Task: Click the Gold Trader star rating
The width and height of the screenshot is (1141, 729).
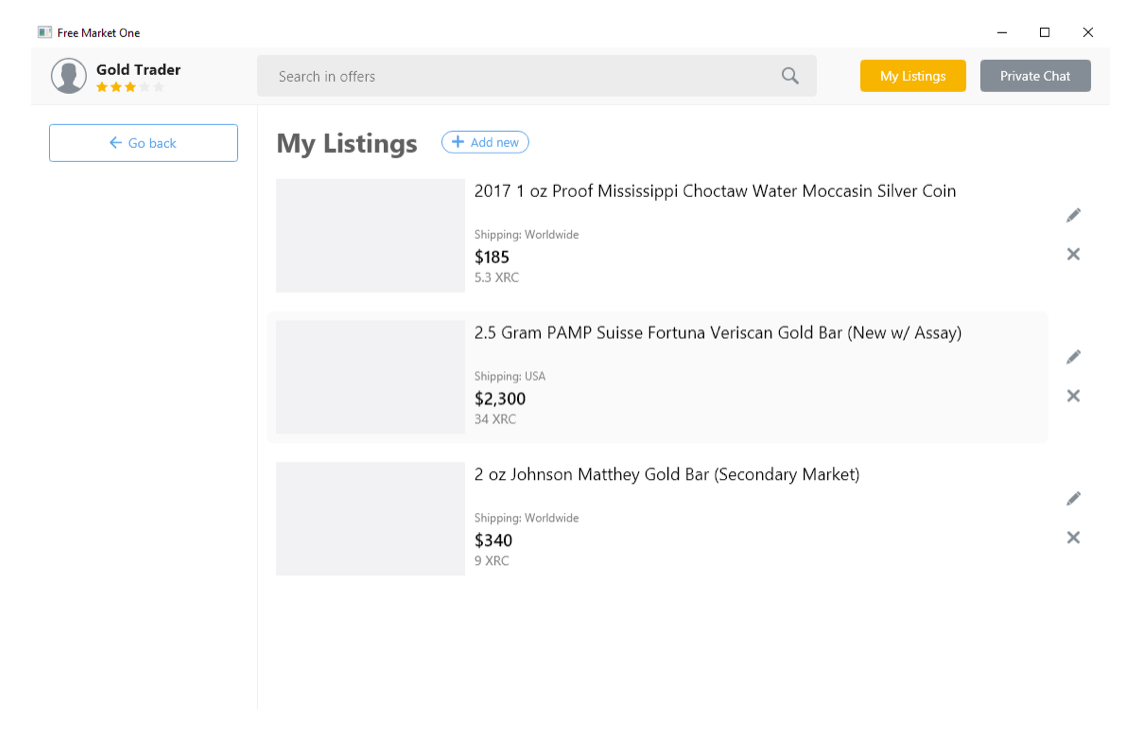Action: coord(130,87)
